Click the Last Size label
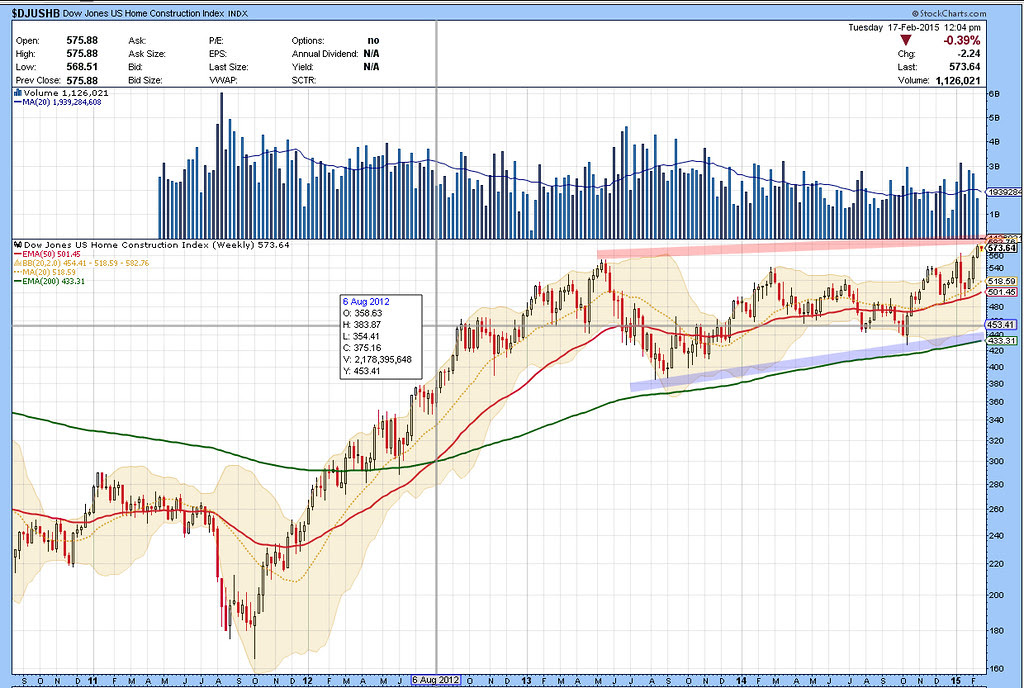 [229, 67]
